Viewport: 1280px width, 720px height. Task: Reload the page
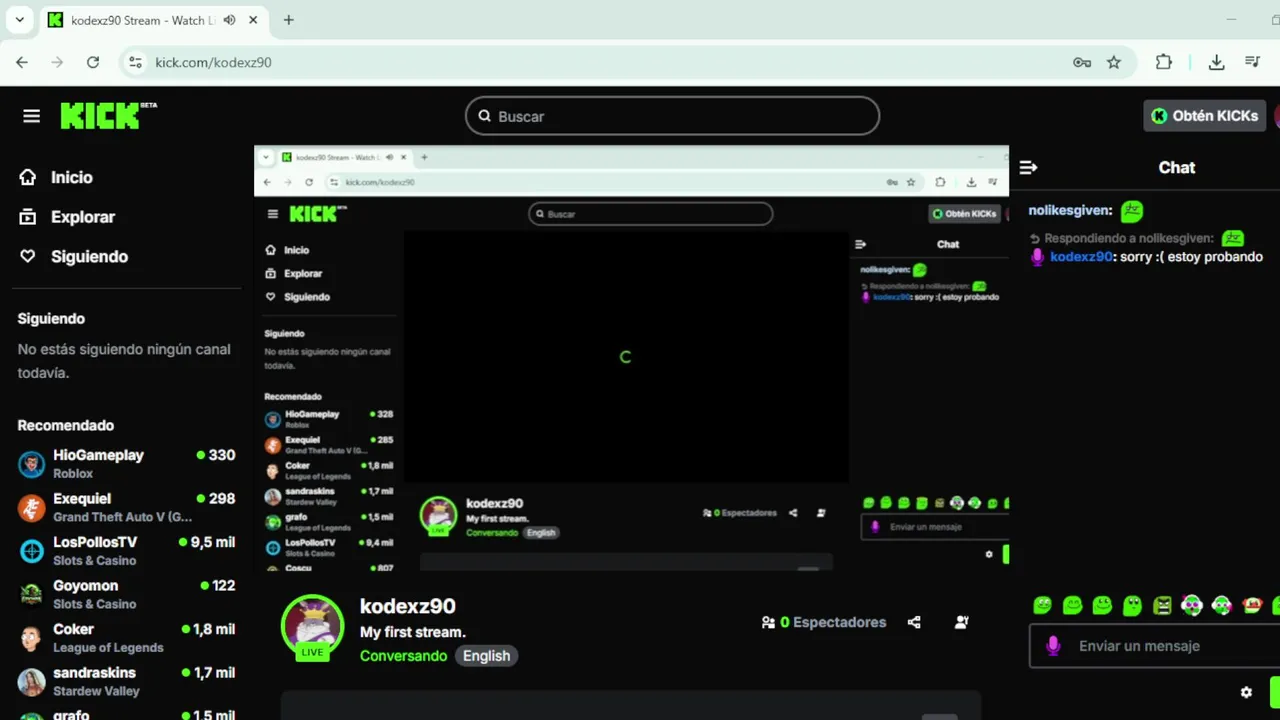pos(92,62)
